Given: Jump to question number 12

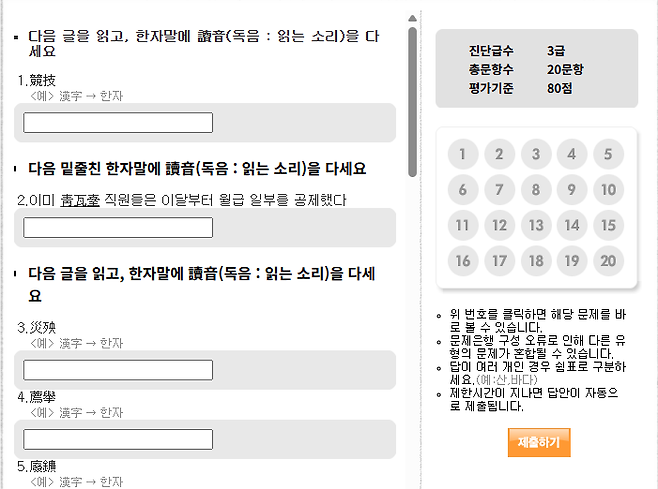Looking at the screenshot, I should point(499,226).
